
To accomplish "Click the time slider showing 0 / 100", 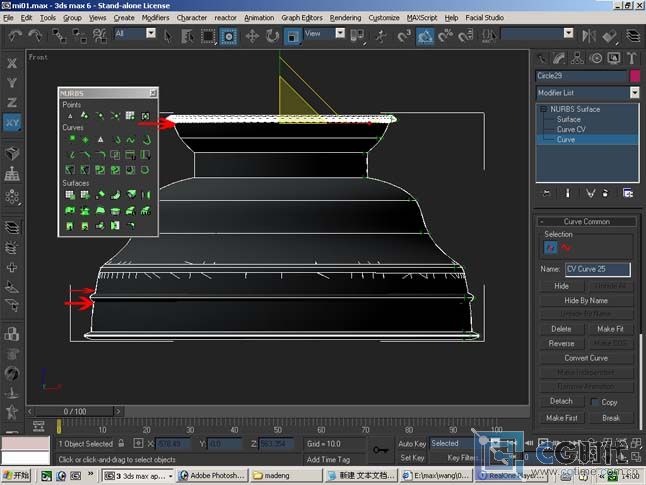I will (x=75, y=411).
